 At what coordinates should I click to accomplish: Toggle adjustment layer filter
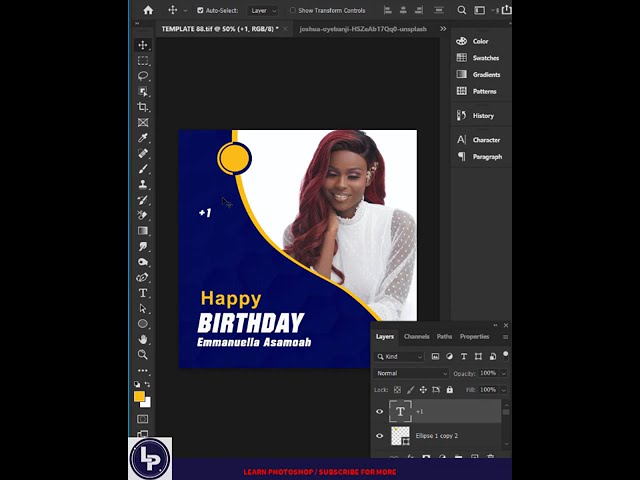click(449, 356)
